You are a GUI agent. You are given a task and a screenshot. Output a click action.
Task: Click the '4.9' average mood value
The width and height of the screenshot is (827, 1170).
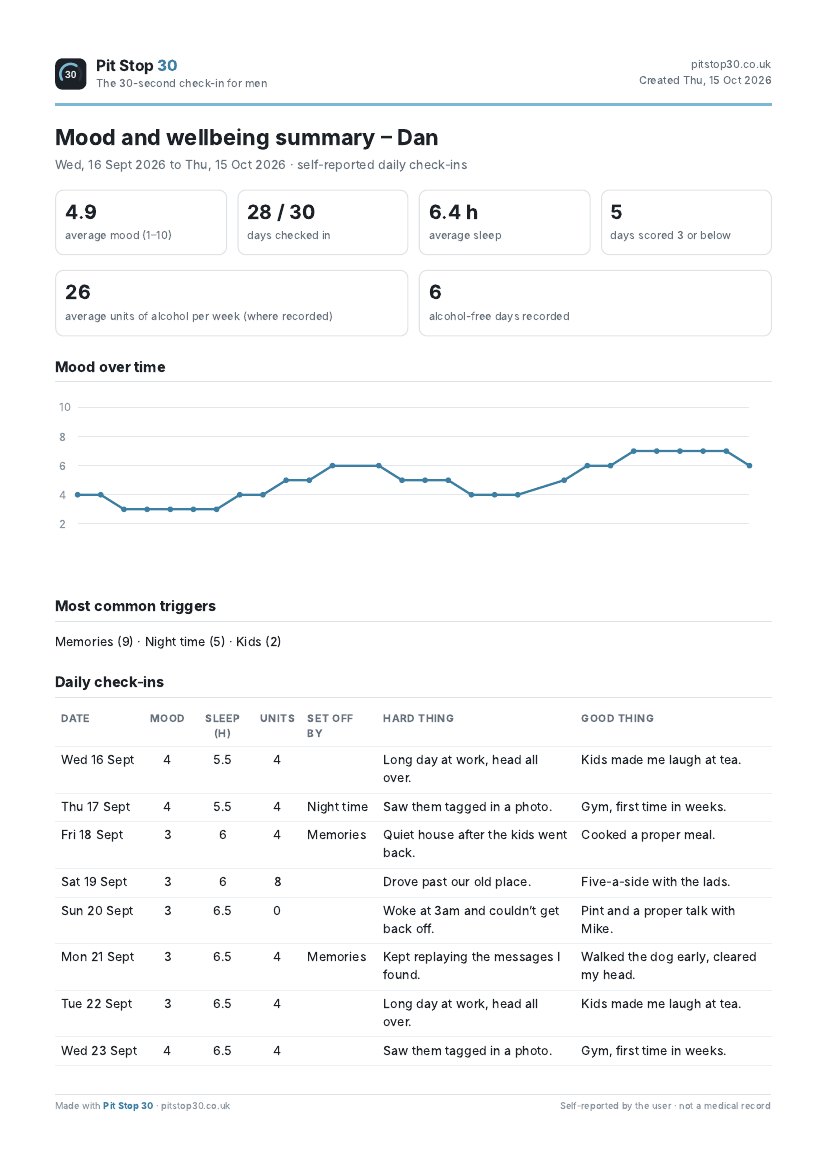pyautogui.click(x=81, y=212)
